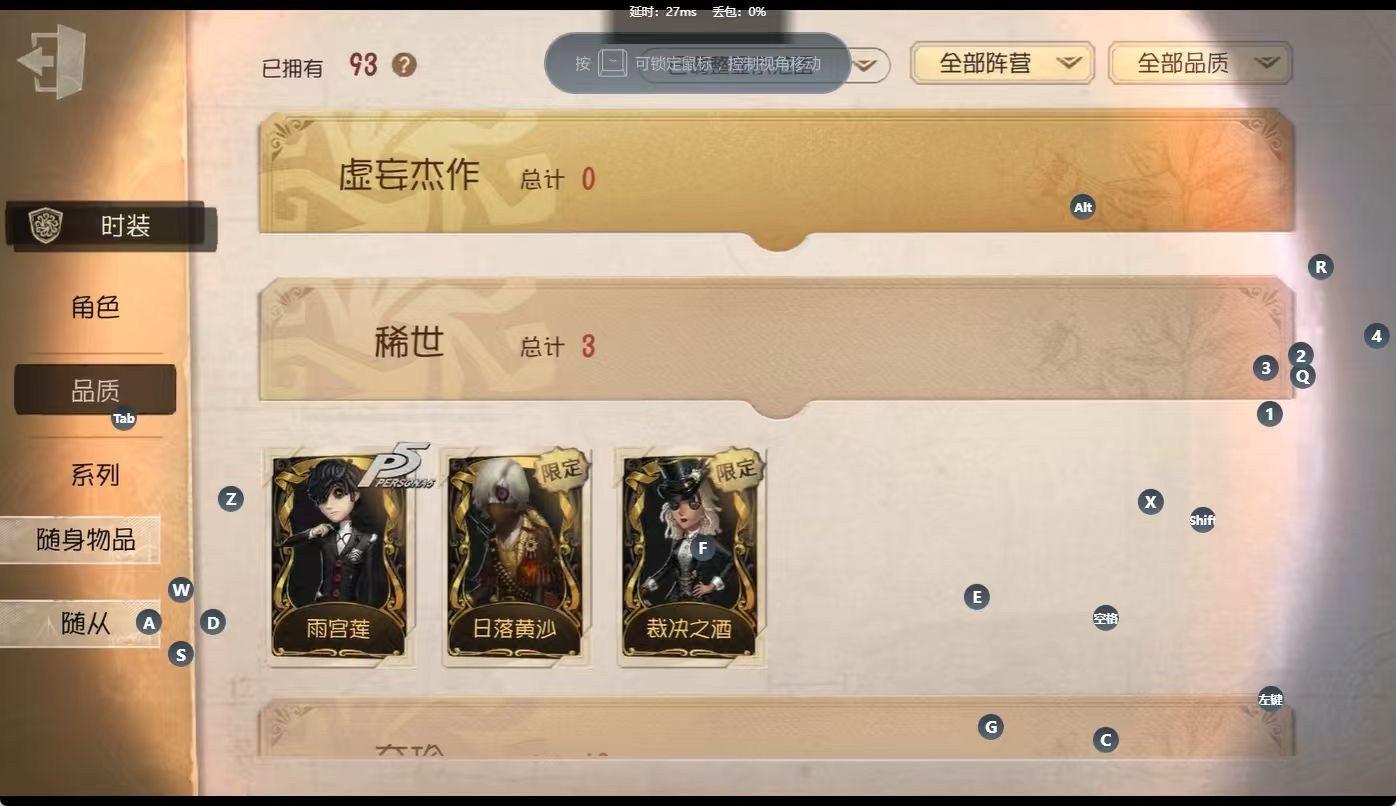Image resolution: width=1396 pixels, height=806 pixels.
Task: Expand the partially hidden filter dropdown arrow
Action: tap(869, 66)
